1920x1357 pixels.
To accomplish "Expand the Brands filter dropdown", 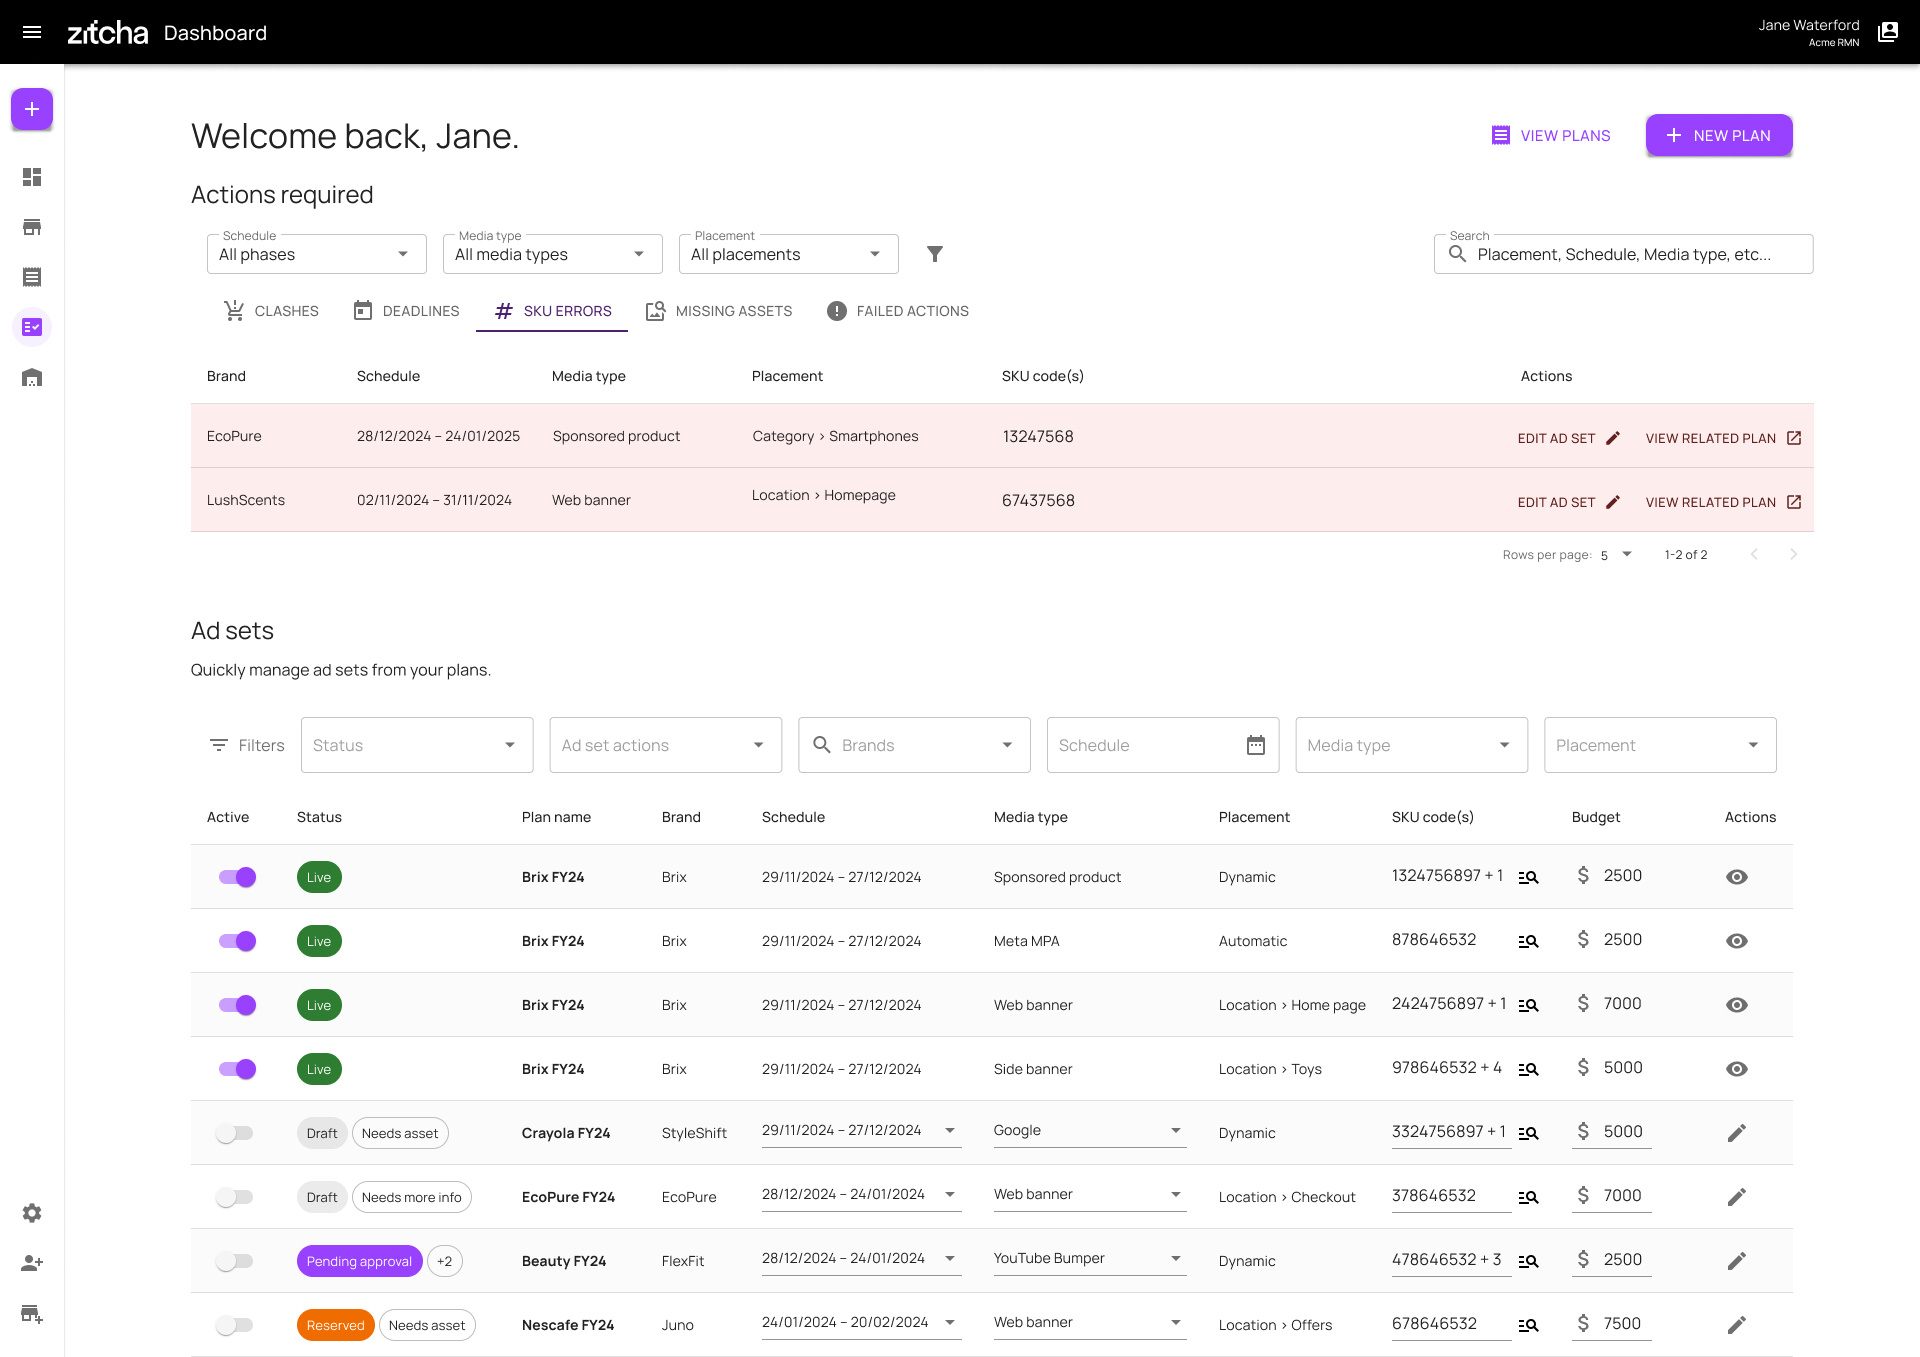I will tap(914, 745).
